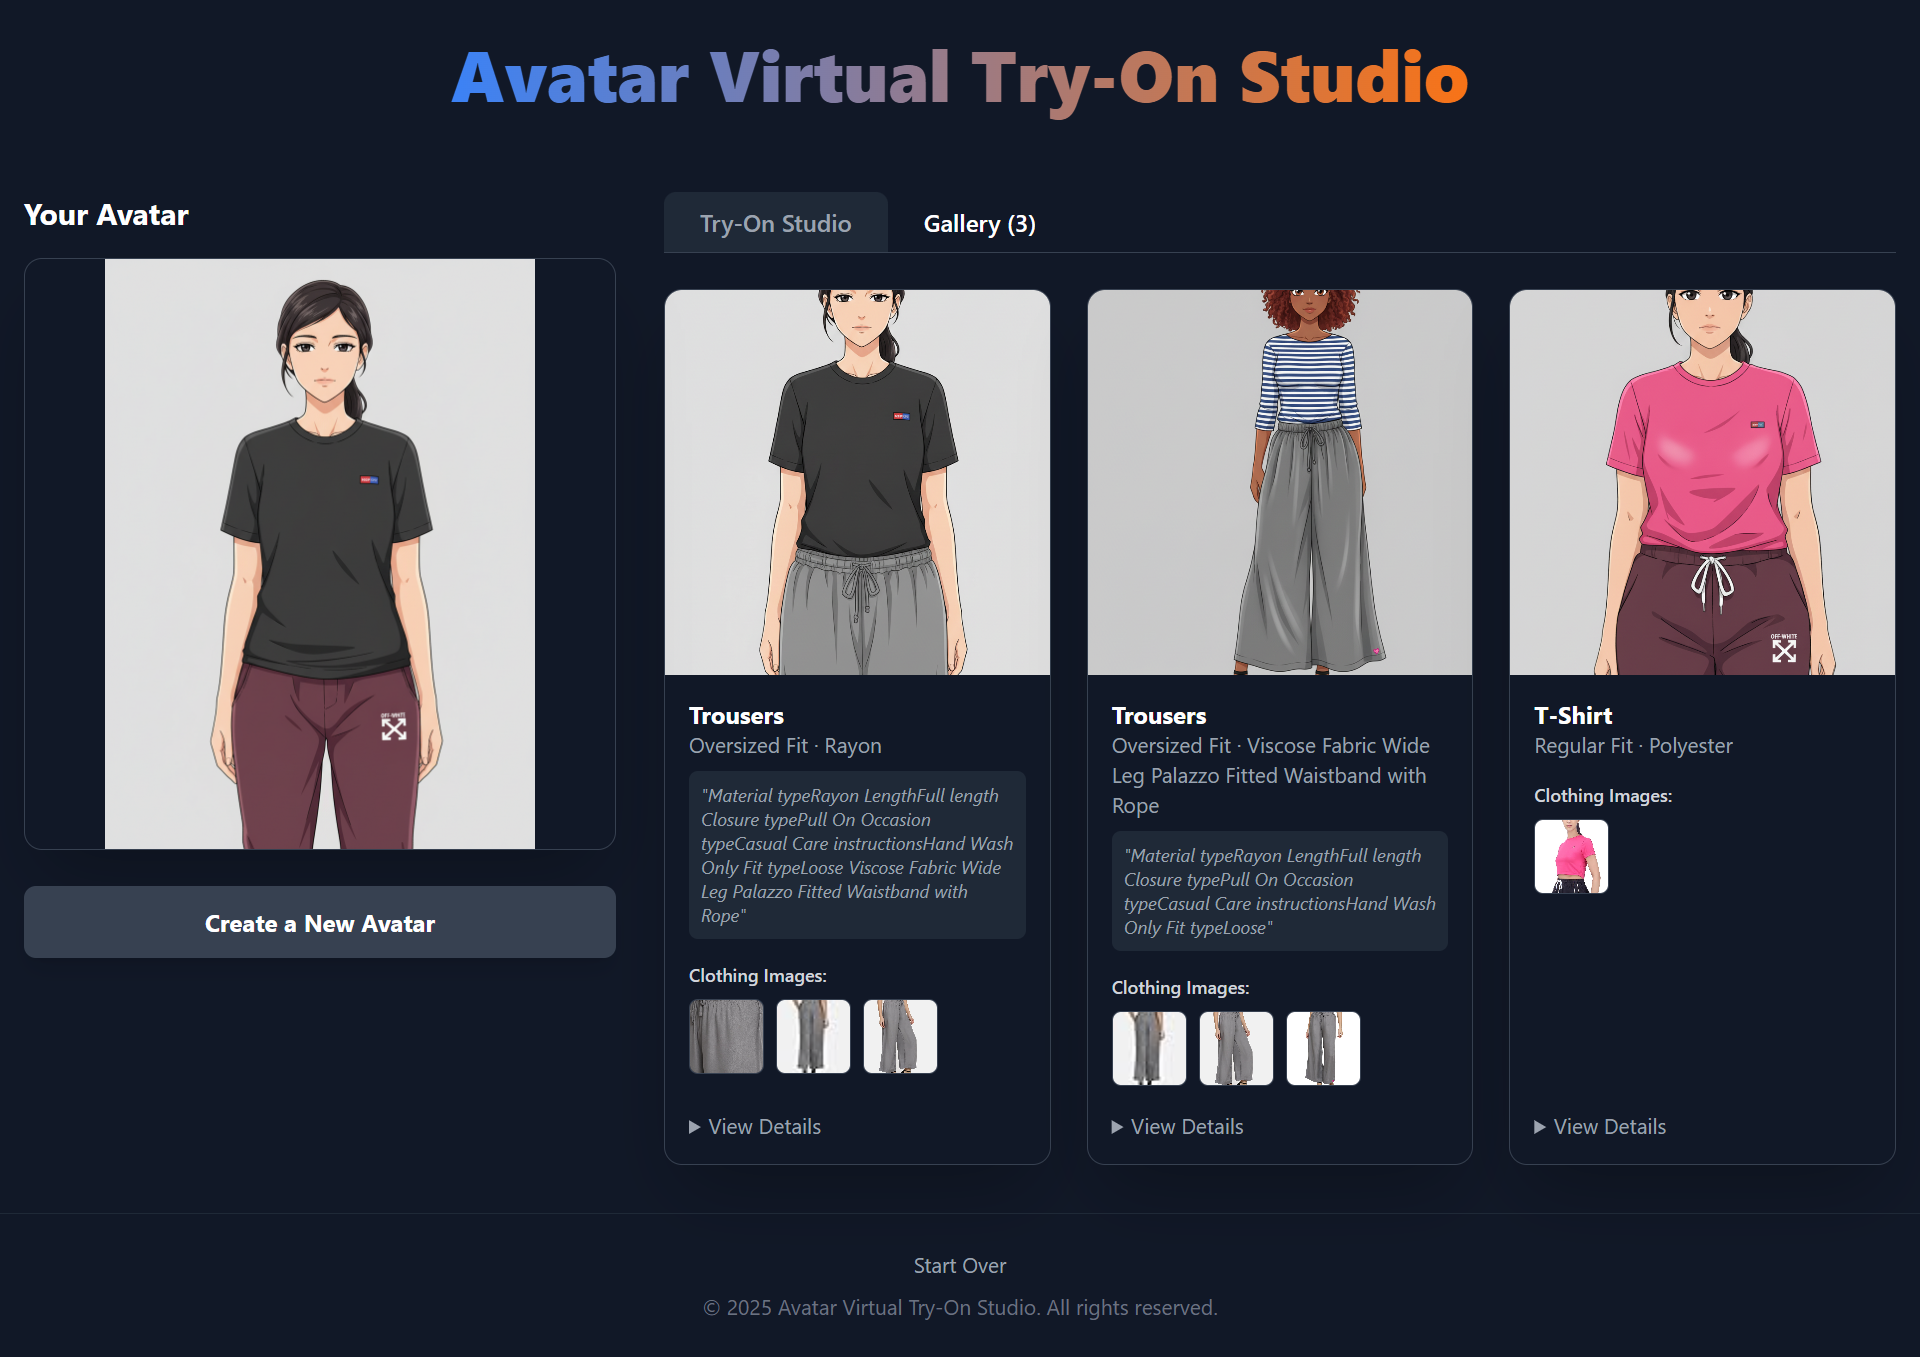
Task: Click the Start Over link
Action: pos(959,1266)
